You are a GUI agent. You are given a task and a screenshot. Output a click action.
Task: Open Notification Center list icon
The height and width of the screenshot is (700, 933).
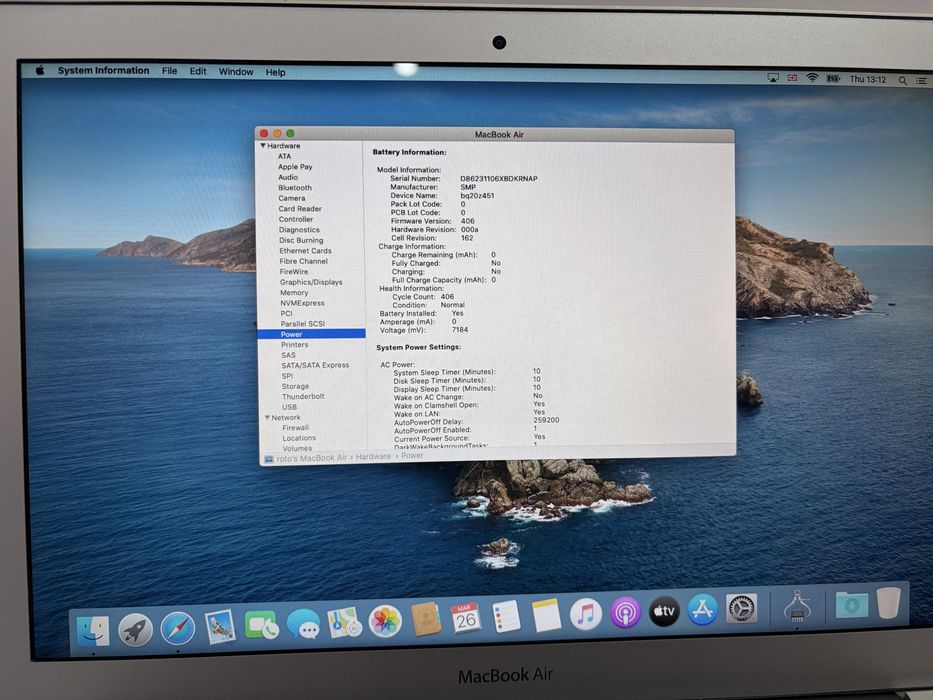tap(921, 81)
